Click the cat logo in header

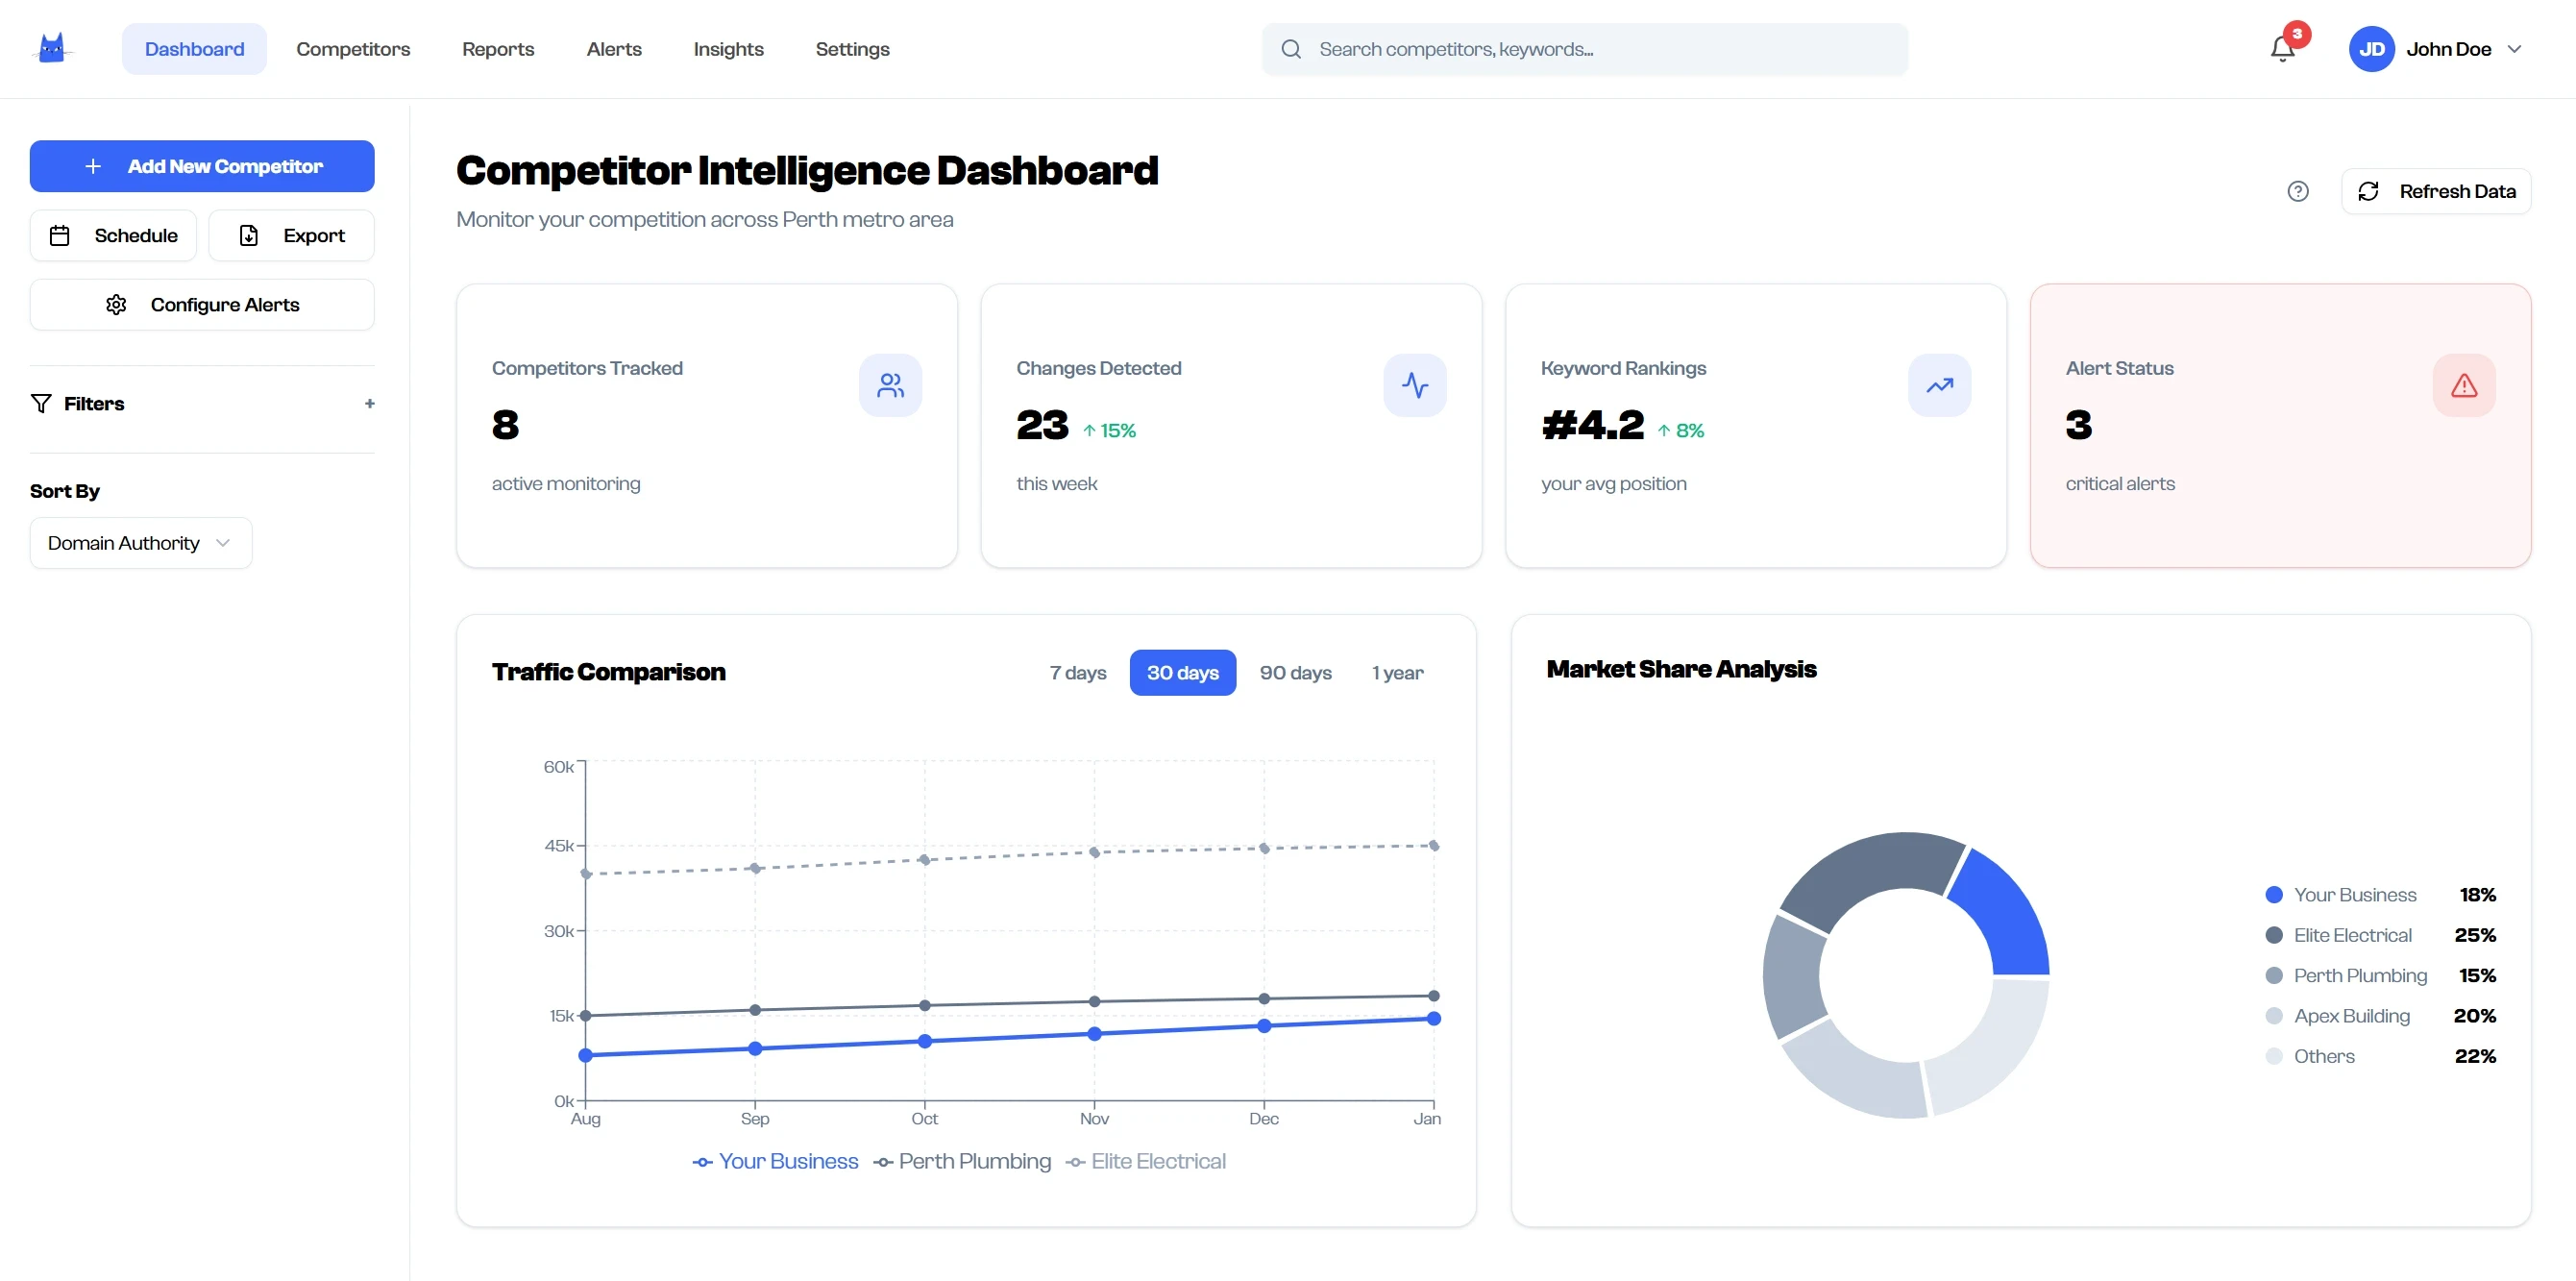(52, 48)
